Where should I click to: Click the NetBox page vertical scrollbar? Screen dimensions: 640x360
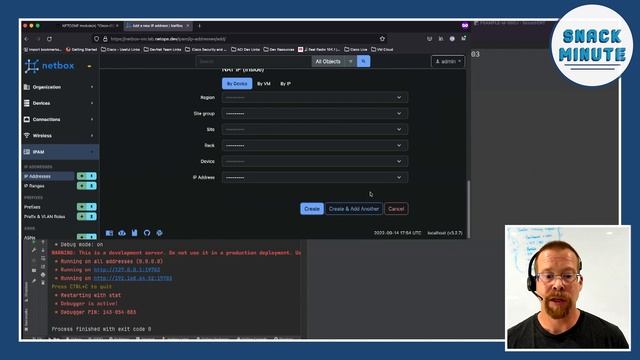click(468, 208)
